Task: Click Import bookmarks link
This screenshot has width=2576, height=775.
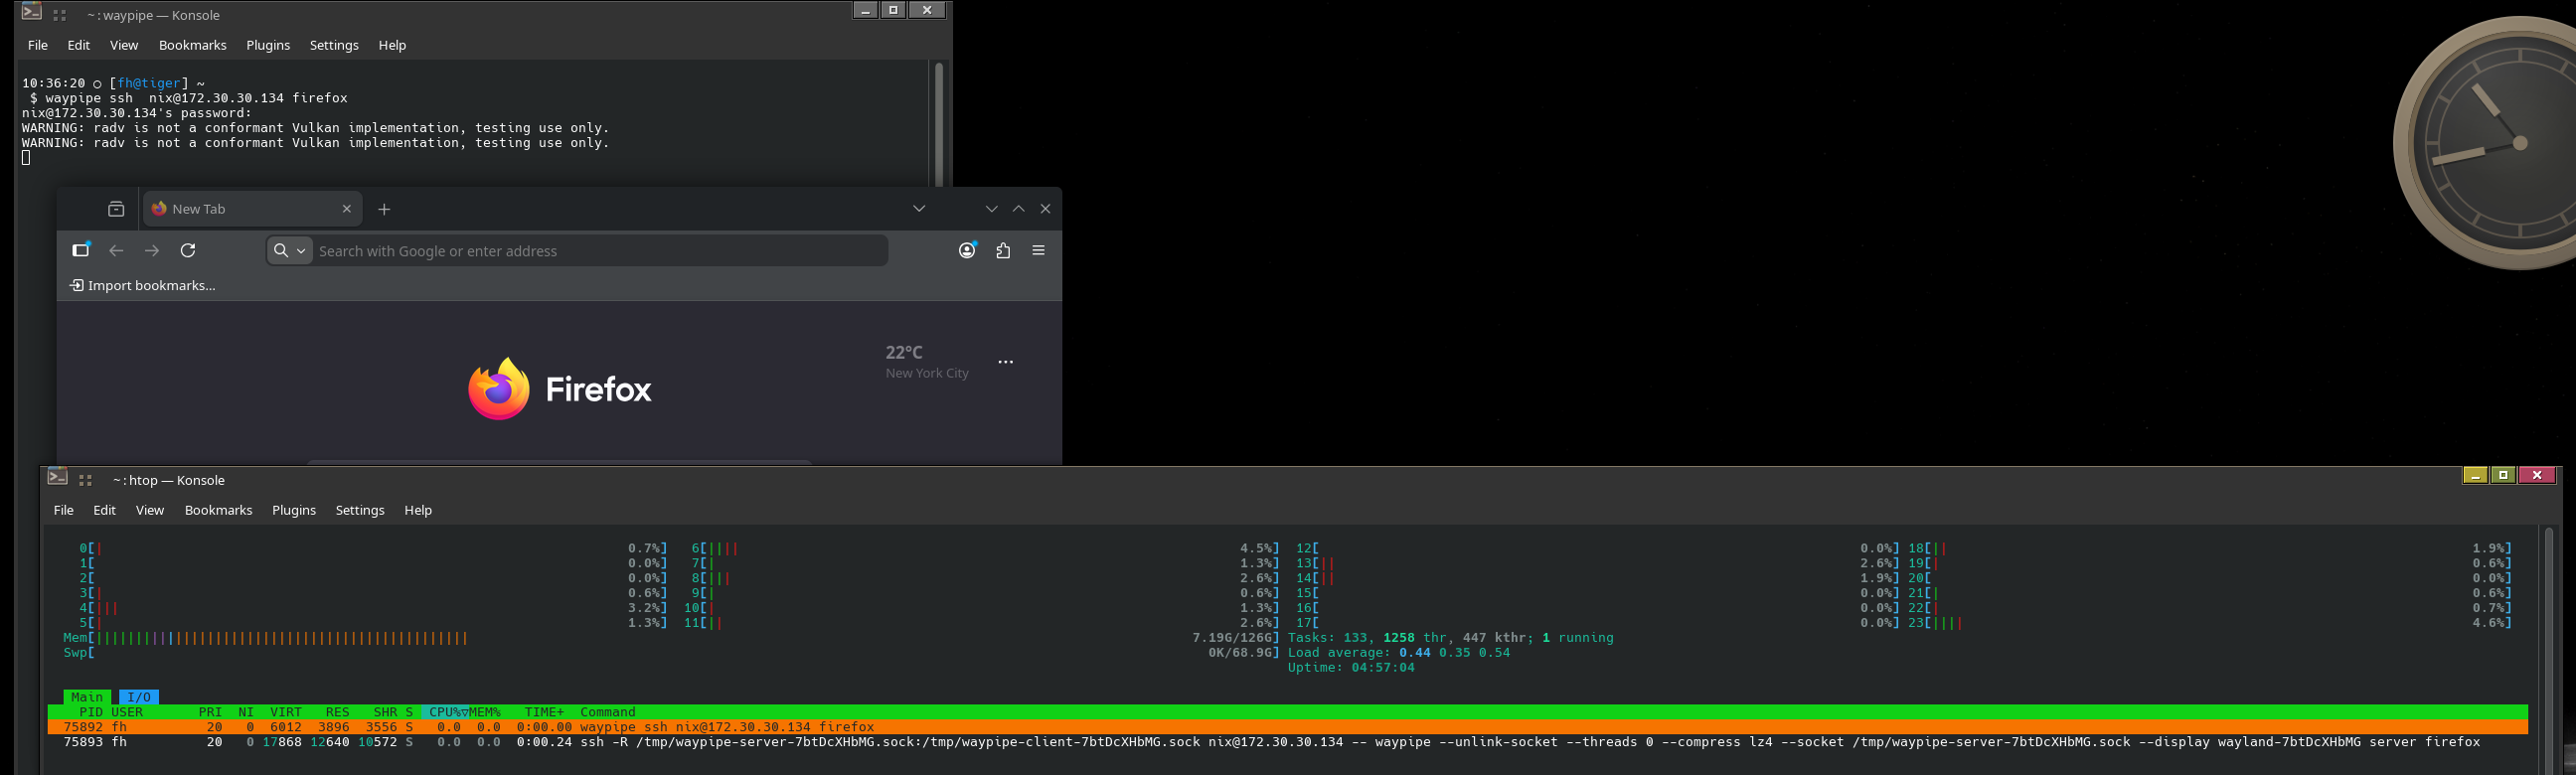Action: coord(143,286)
